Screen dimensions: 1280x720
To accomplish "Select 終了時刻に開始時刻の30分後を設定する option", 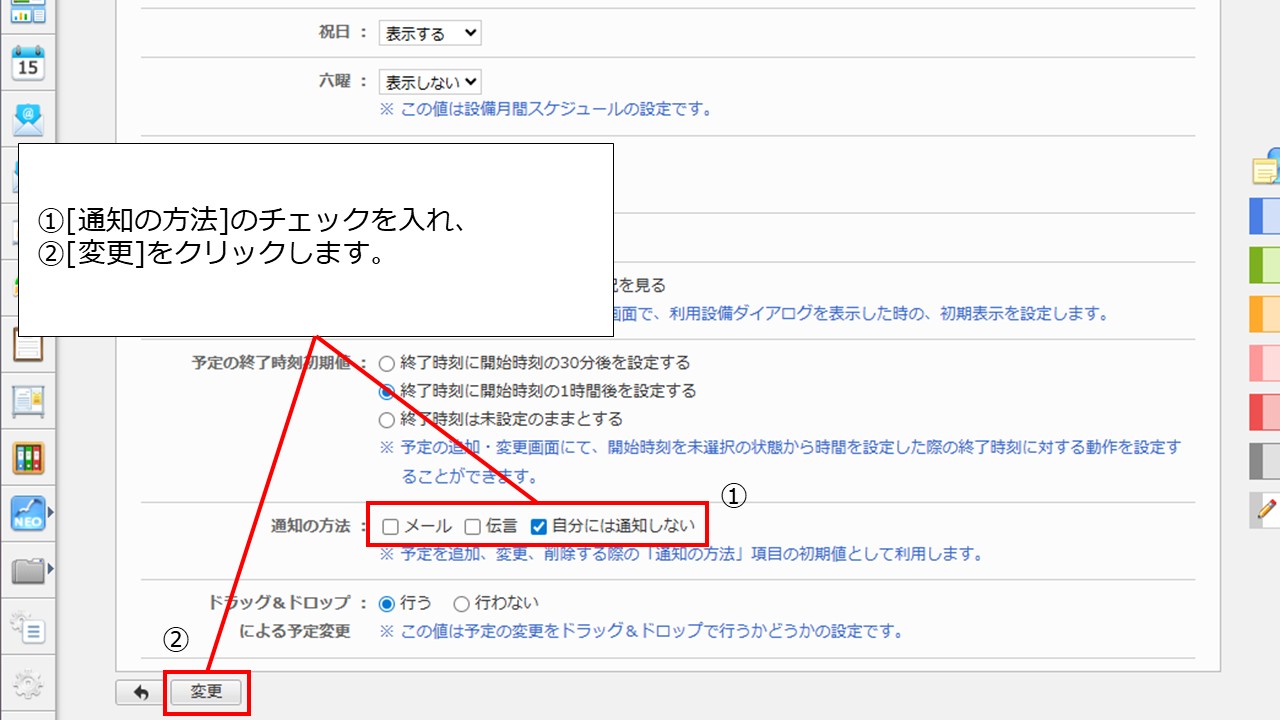I will click(387, 363).
